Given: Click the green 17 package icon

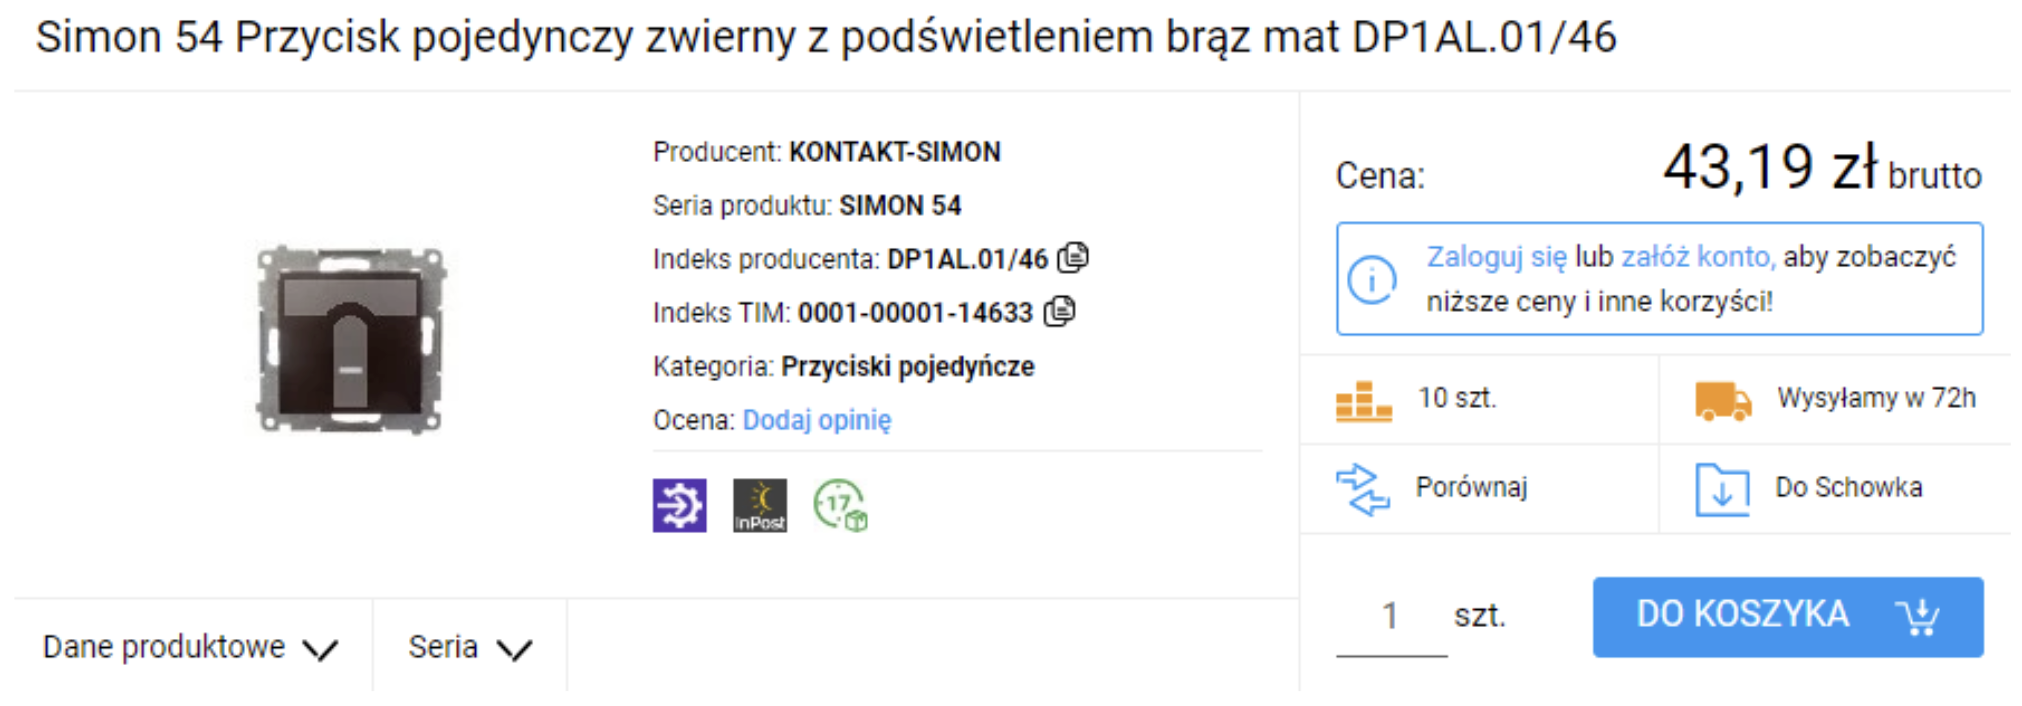Looking at the screenshot, I should (x=840, y=505).
